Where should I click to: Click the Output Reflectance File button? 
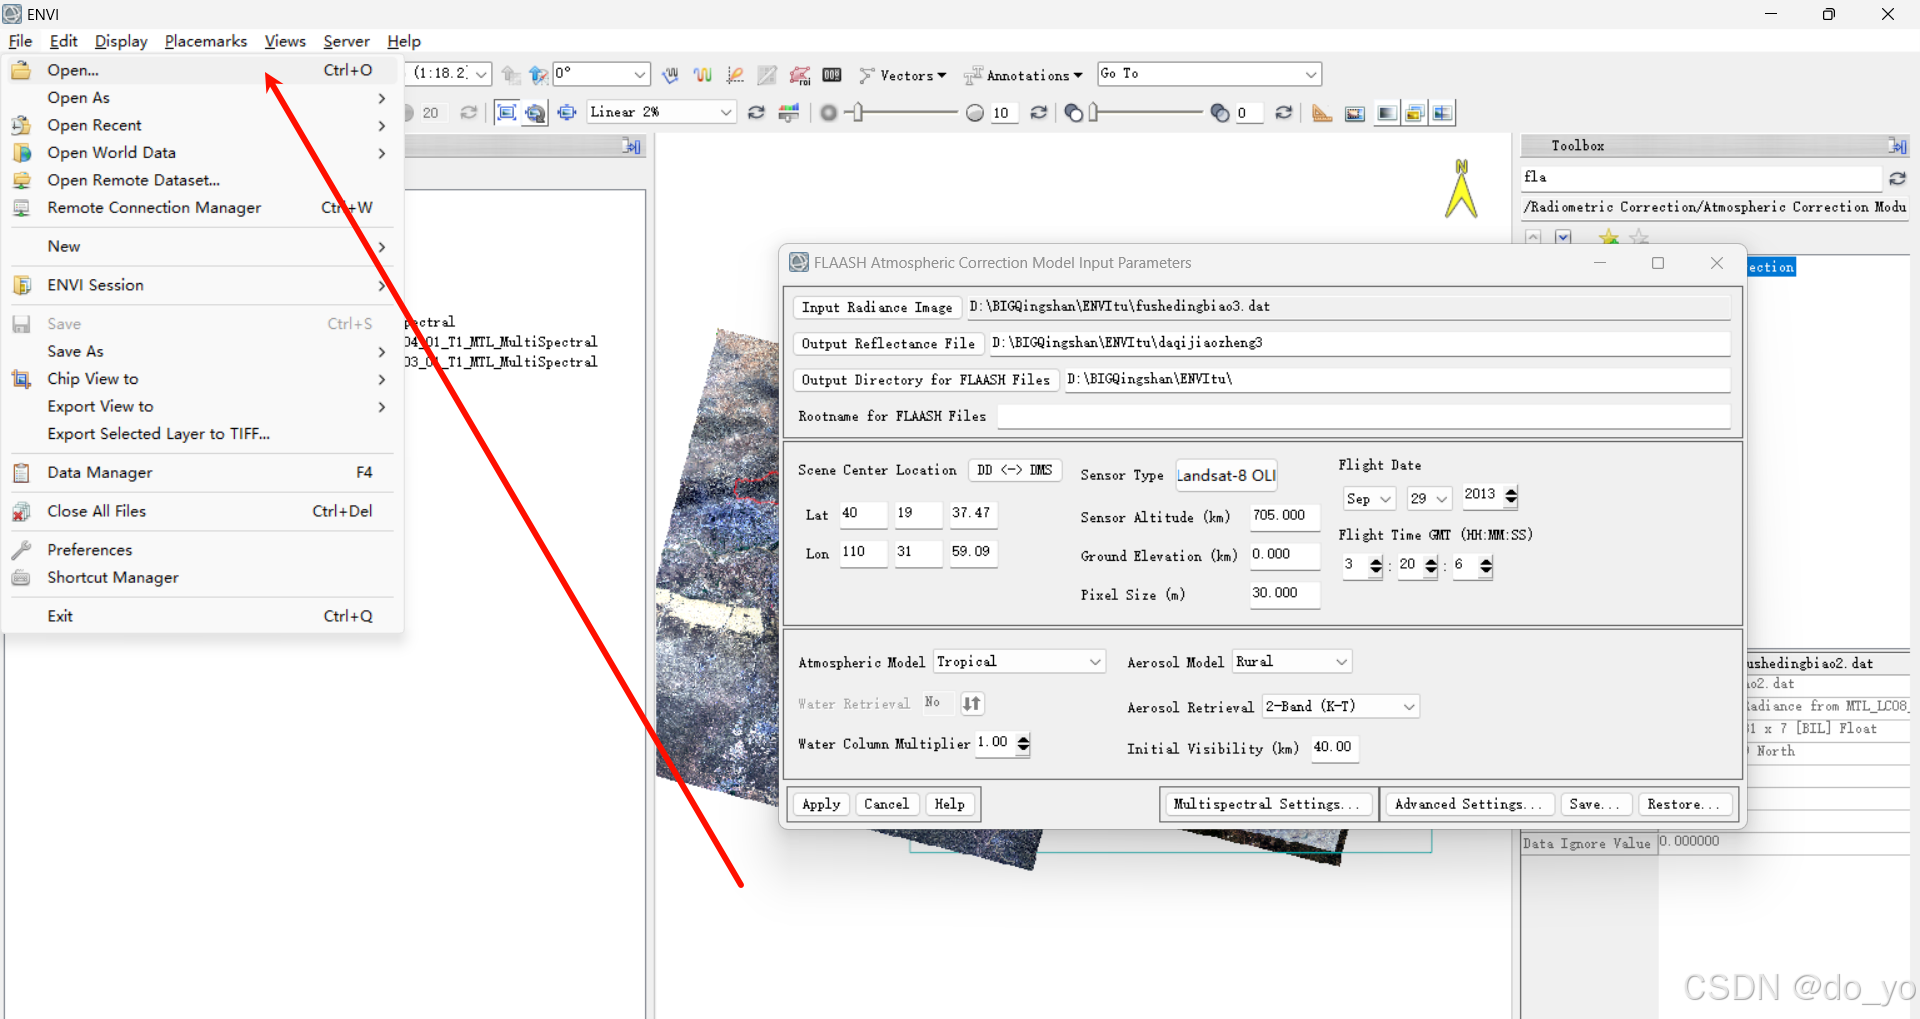tap(888, 344)
